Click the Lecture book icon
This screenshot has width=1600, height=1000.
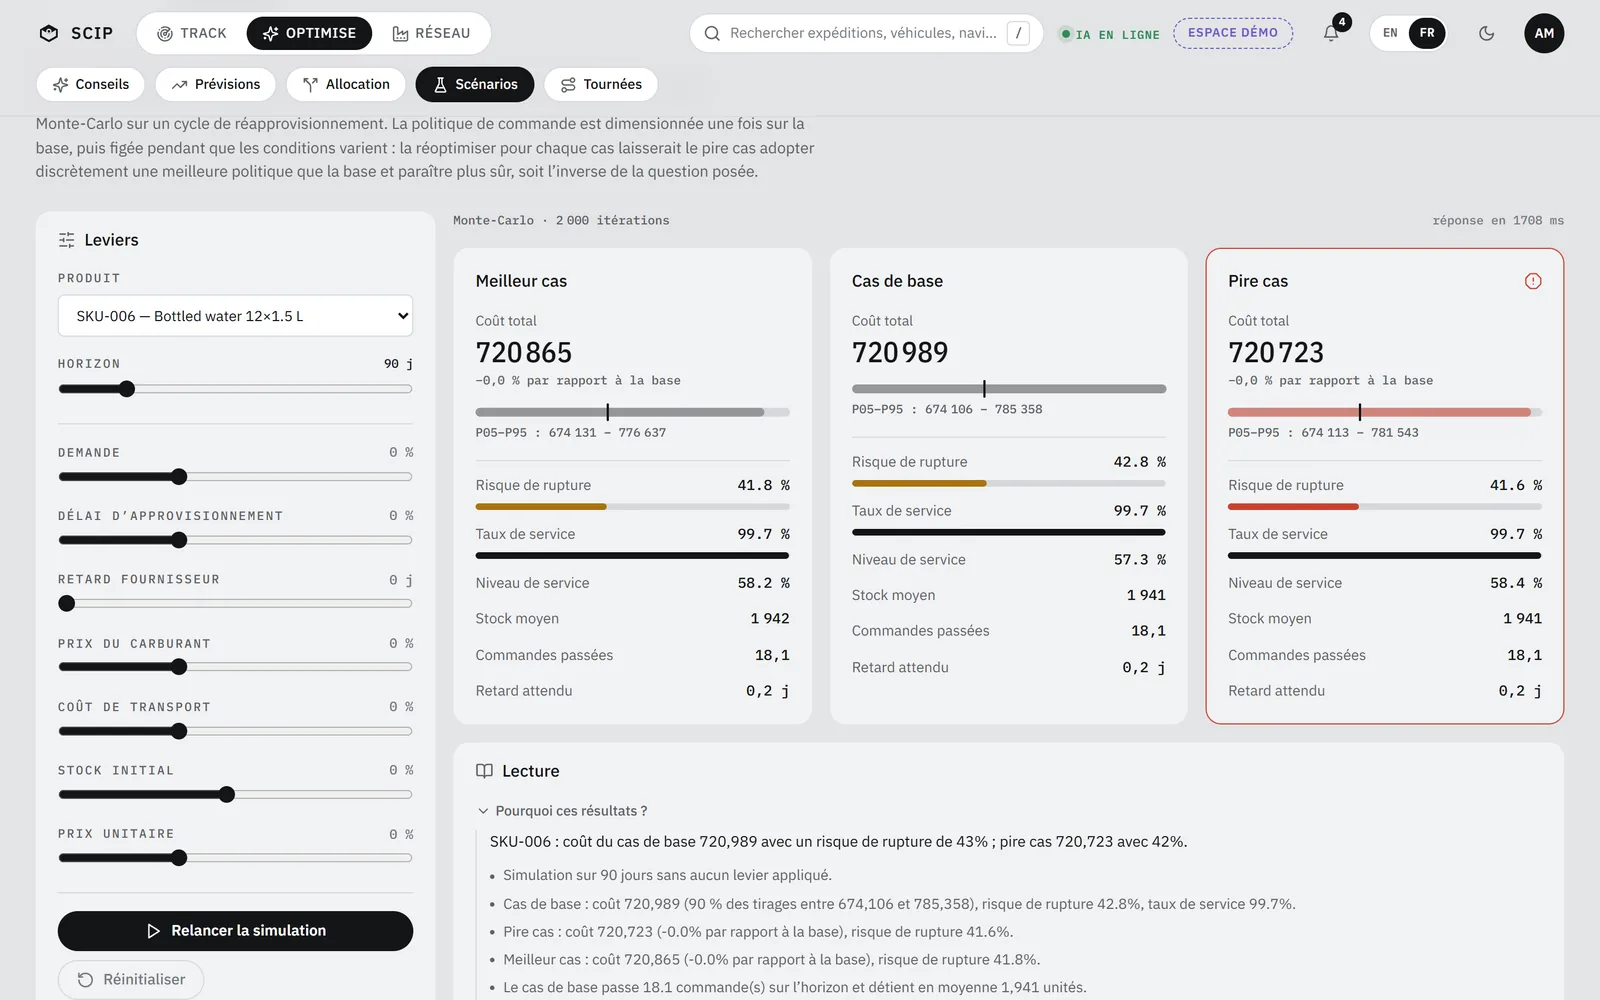484,771
